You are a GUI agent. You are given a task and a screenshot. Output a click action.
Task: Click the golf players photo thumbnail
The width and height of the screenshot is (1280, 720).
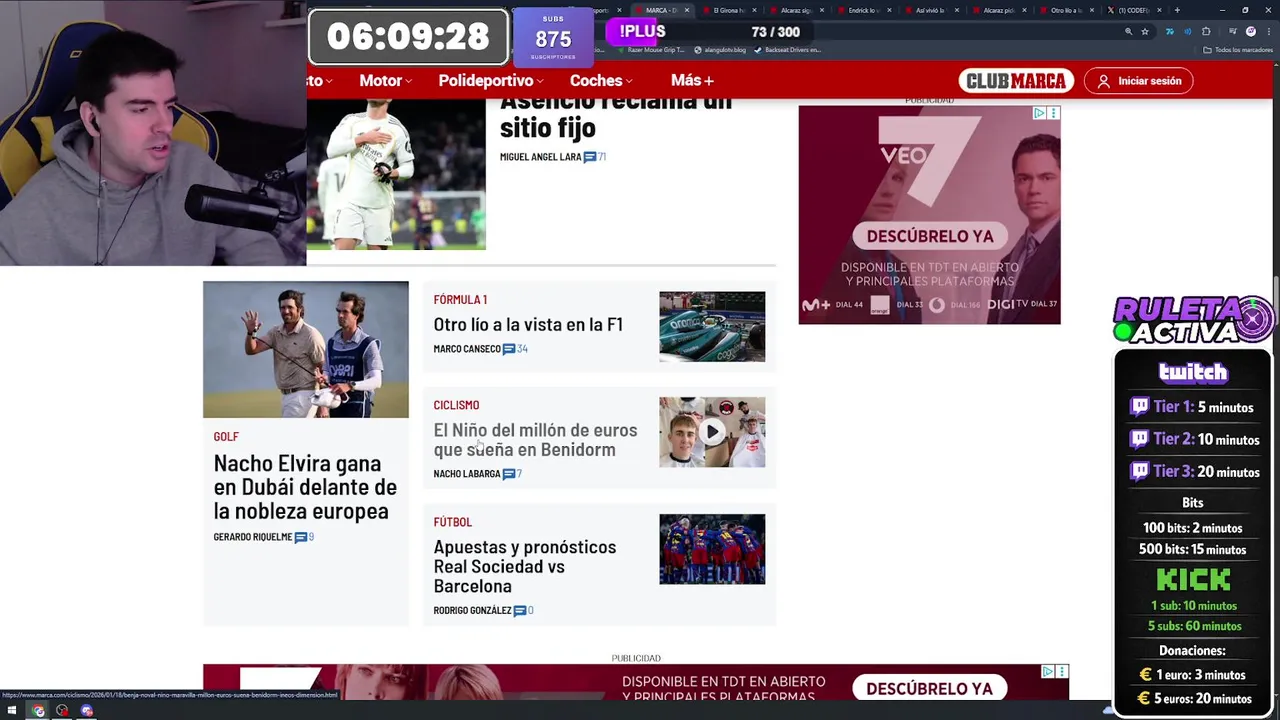pos(306,349)
